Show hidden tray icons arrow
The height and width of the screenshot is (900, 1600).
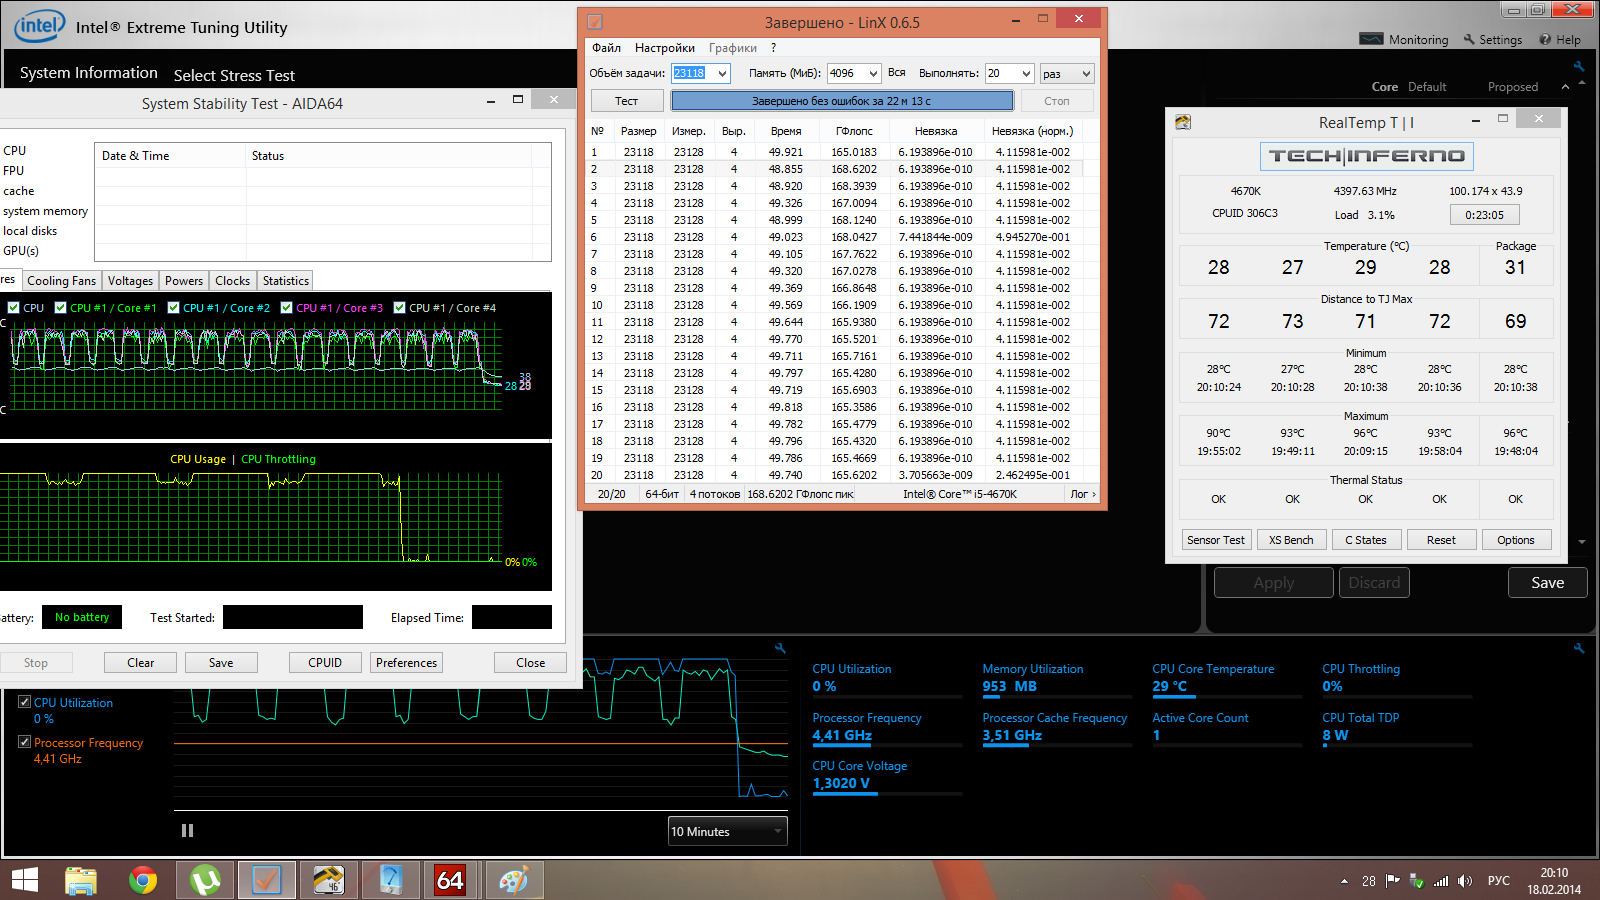(x=1344, y=881)
